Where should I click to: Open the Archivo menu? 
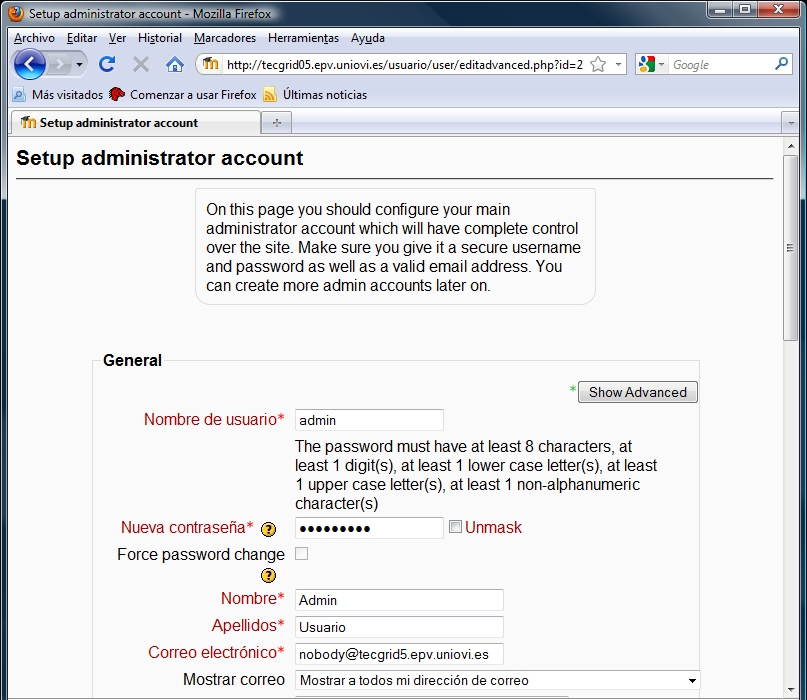click(34, 38)
